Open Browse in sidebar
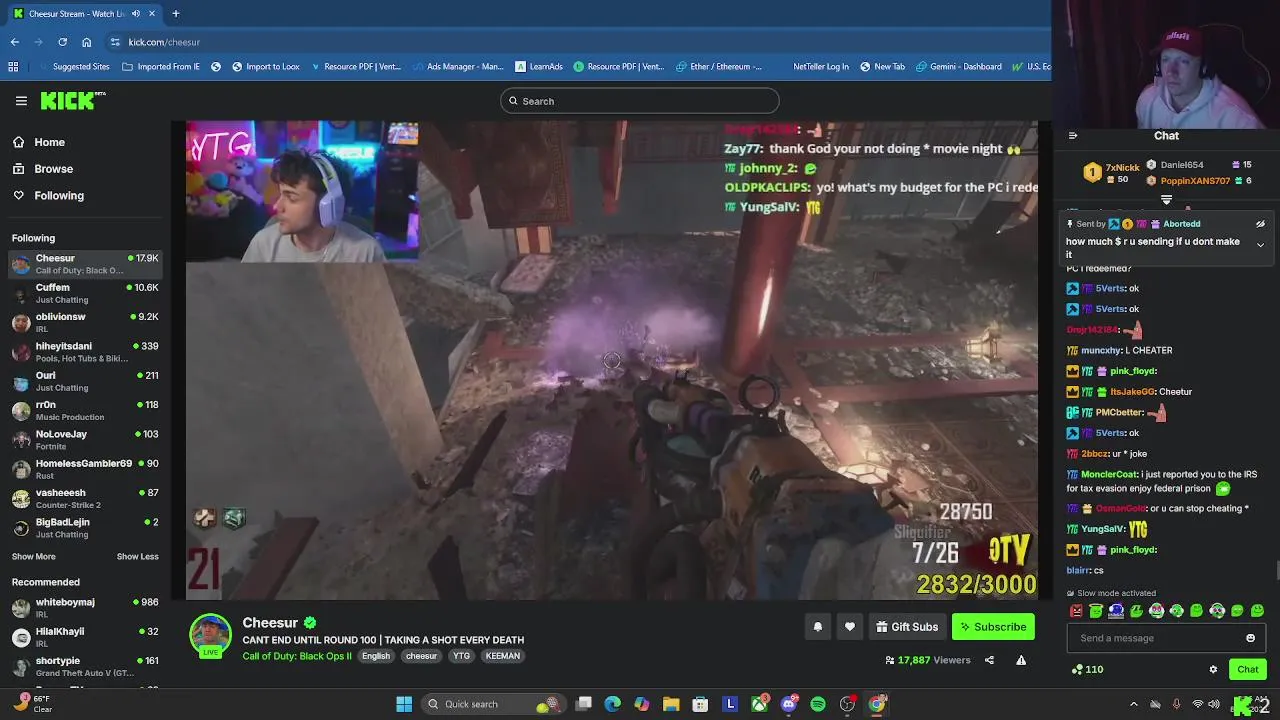Viewport: 1280px width, 720px height. pyautogui.click(x=42, y=169)
